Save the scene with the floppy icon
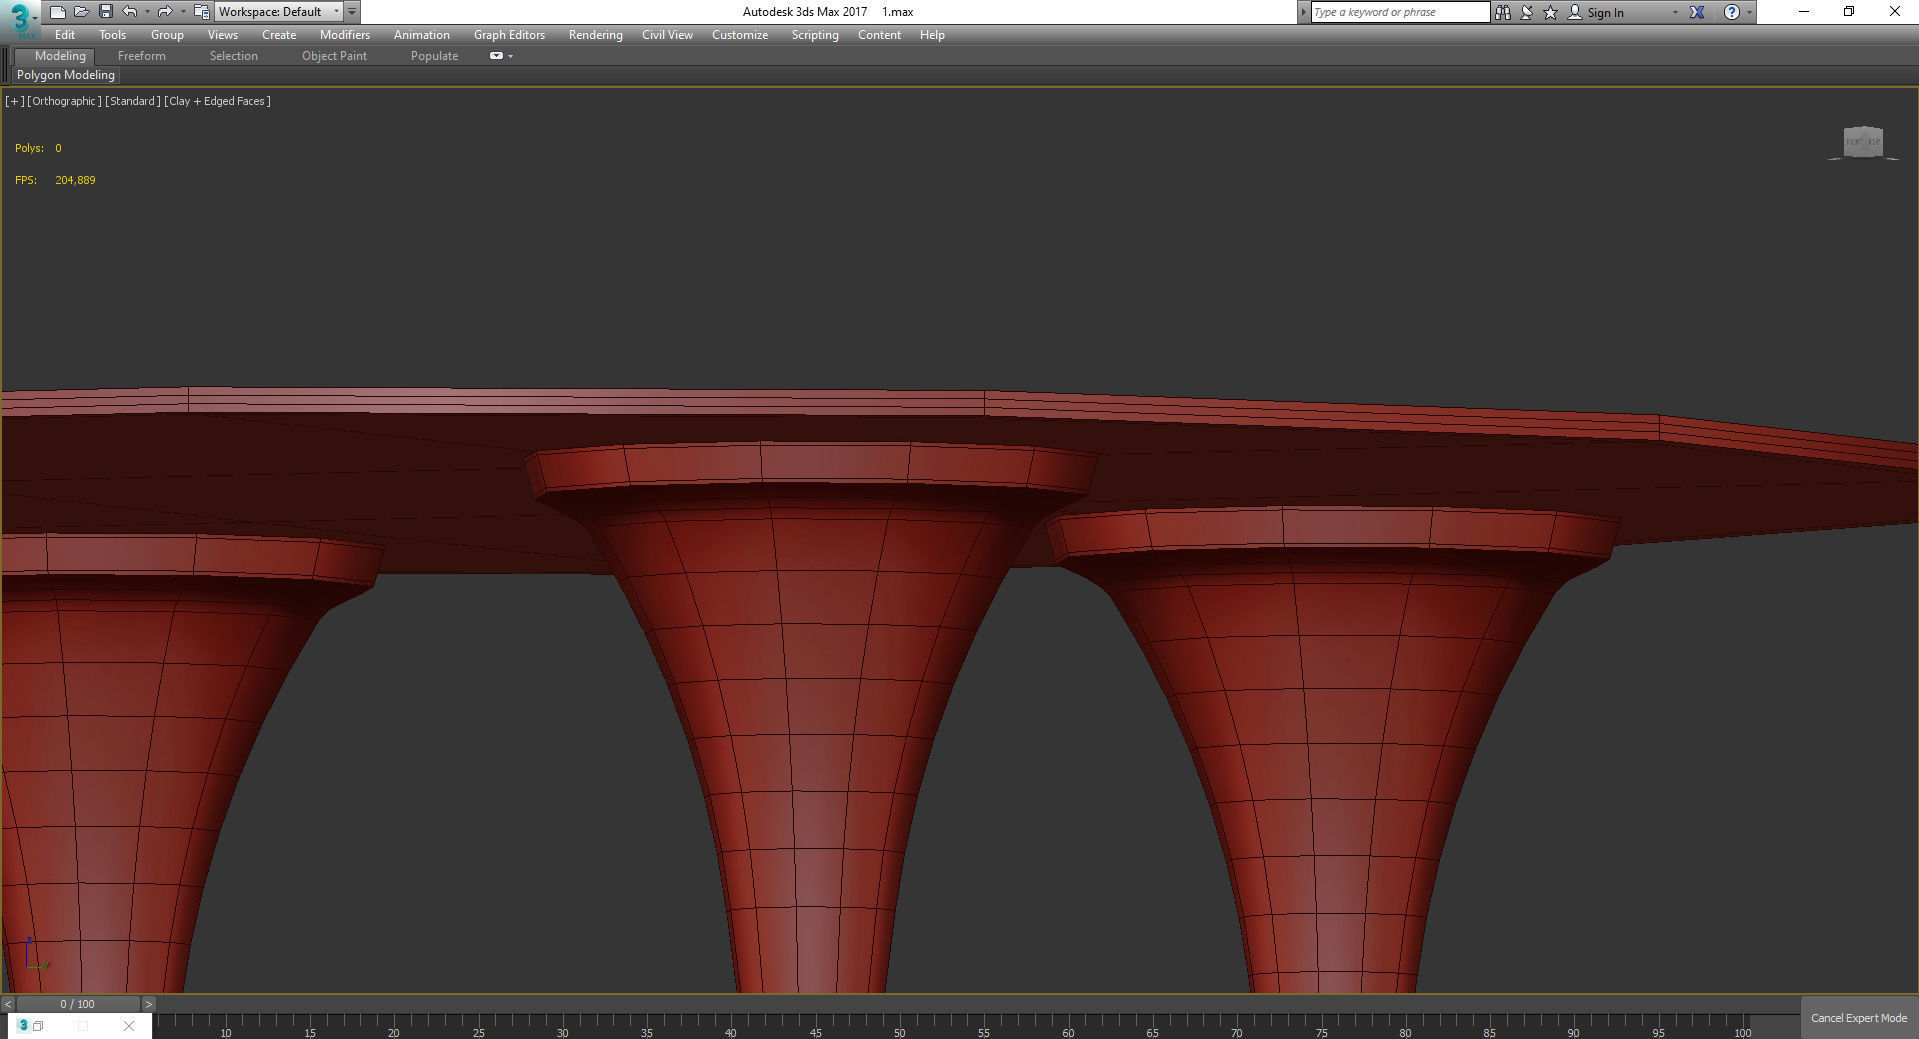Screen dimensions: 1919x1039 pyautogui.click(x=106, y=12)
